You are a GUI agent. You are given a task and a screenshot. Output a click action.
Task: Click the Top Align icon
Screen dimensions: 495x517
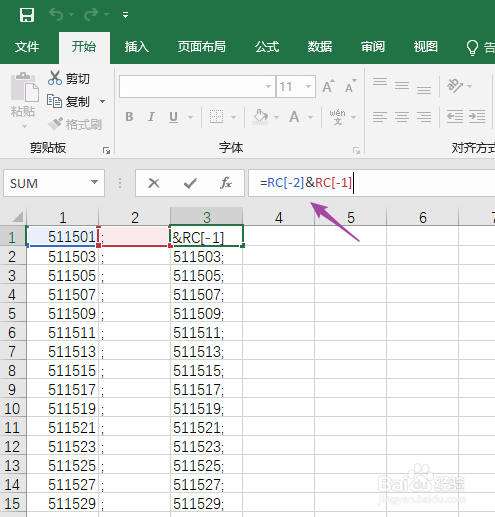380,83
